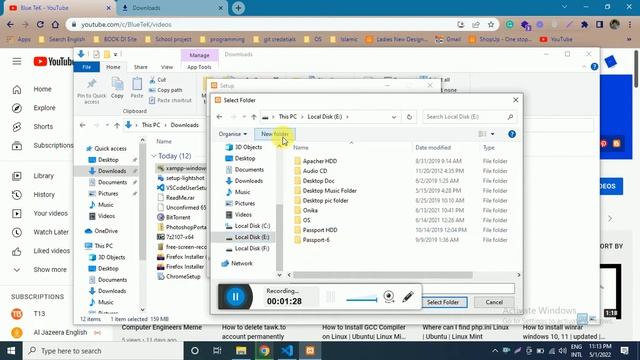Open the Organise dropdown menu
The image size is (640, 360).
[232, 134]
